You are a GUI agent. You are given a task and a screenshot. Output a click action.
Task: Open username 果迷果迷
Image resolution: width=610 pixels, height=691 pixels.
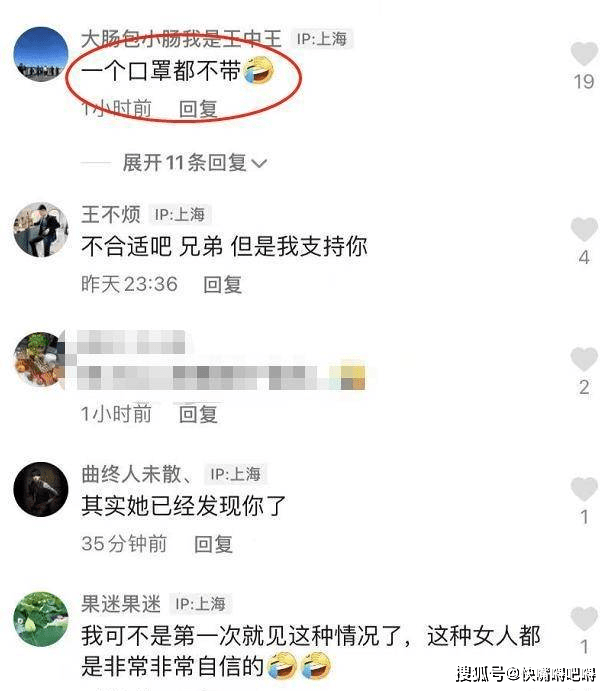(121, 604)
